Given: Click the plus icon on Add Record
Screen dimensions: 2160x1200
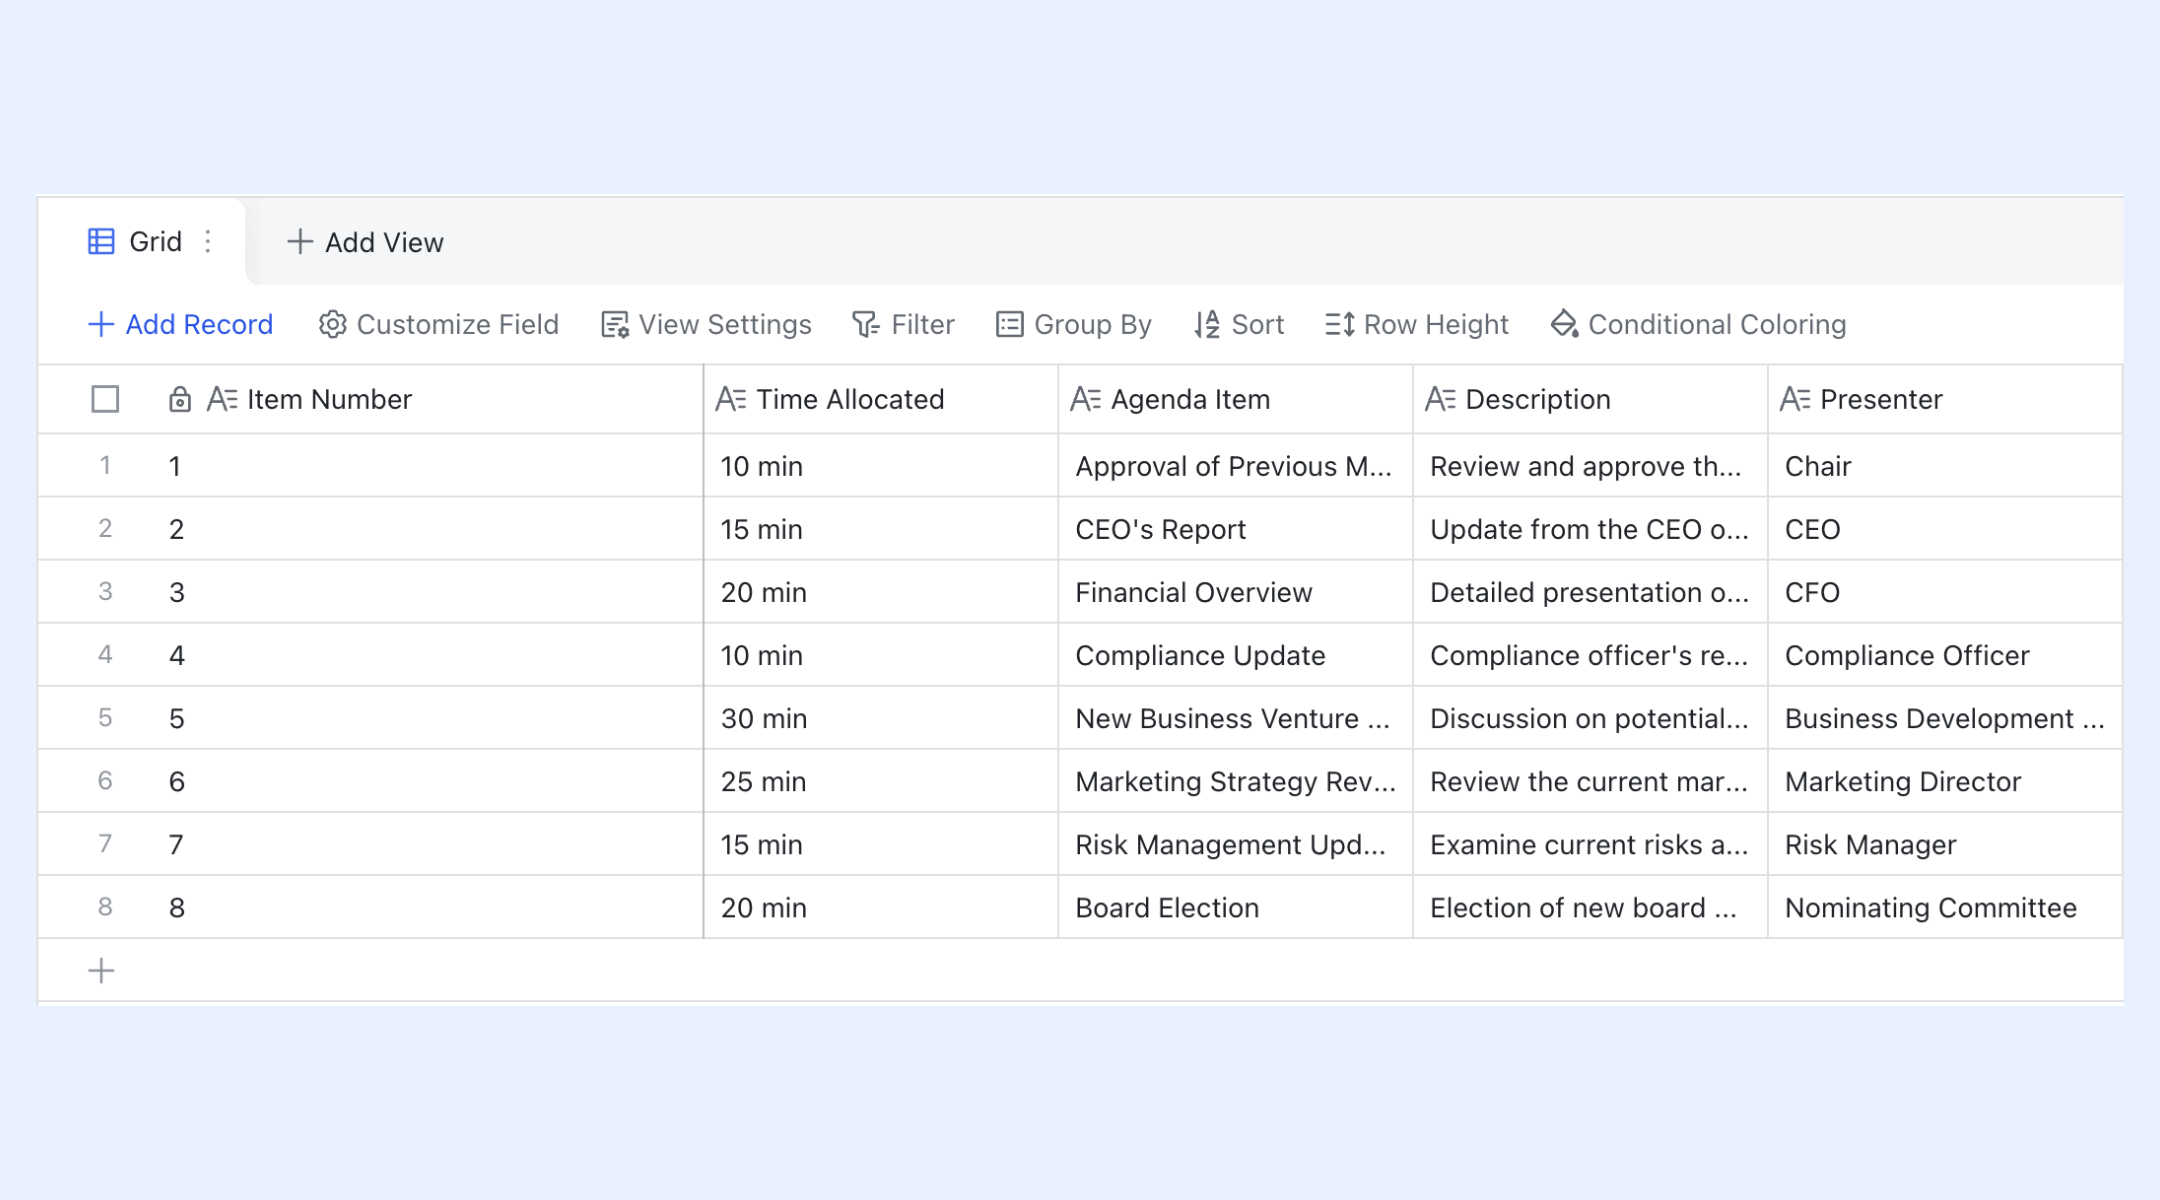Looking at the screenshot, I should [101, 325].
